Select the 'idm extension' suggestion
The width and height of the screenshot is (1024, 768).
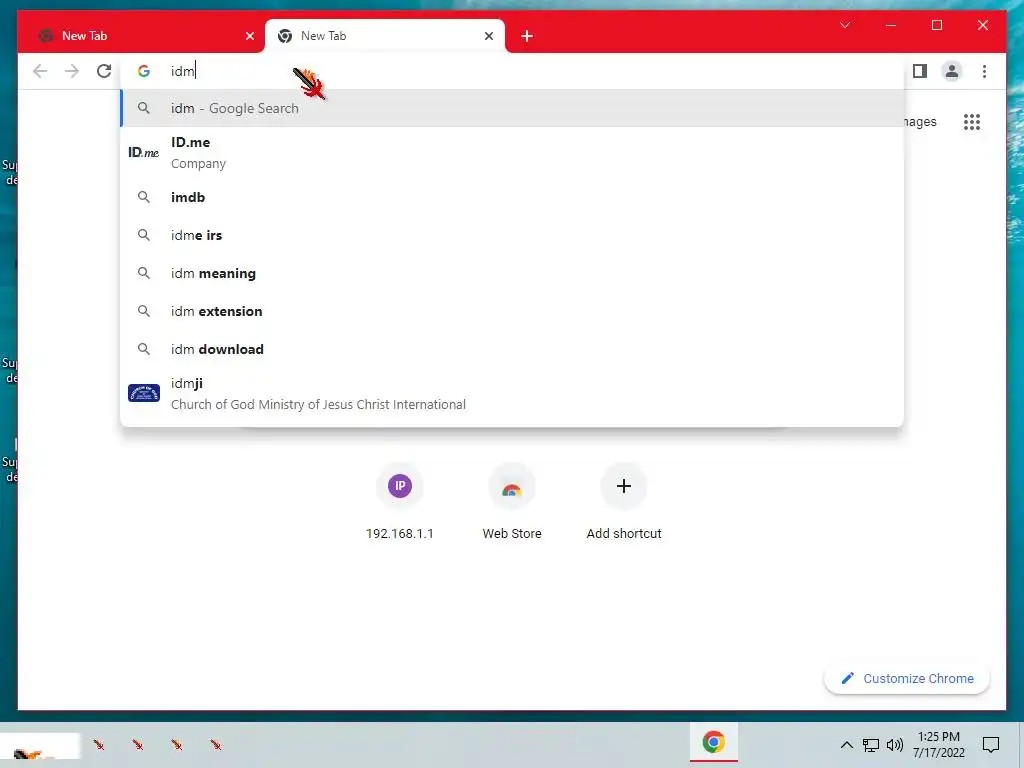coord(513,311)
